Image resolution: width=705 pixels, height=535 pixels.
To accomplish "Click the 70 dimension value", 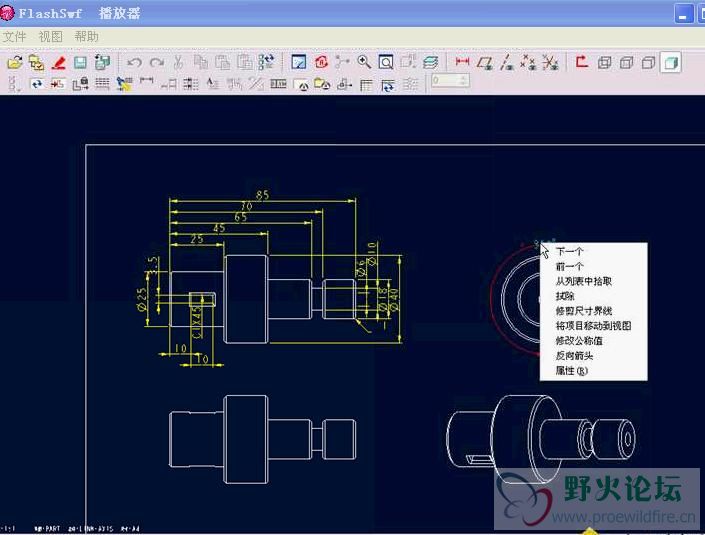I will point(246,206).
